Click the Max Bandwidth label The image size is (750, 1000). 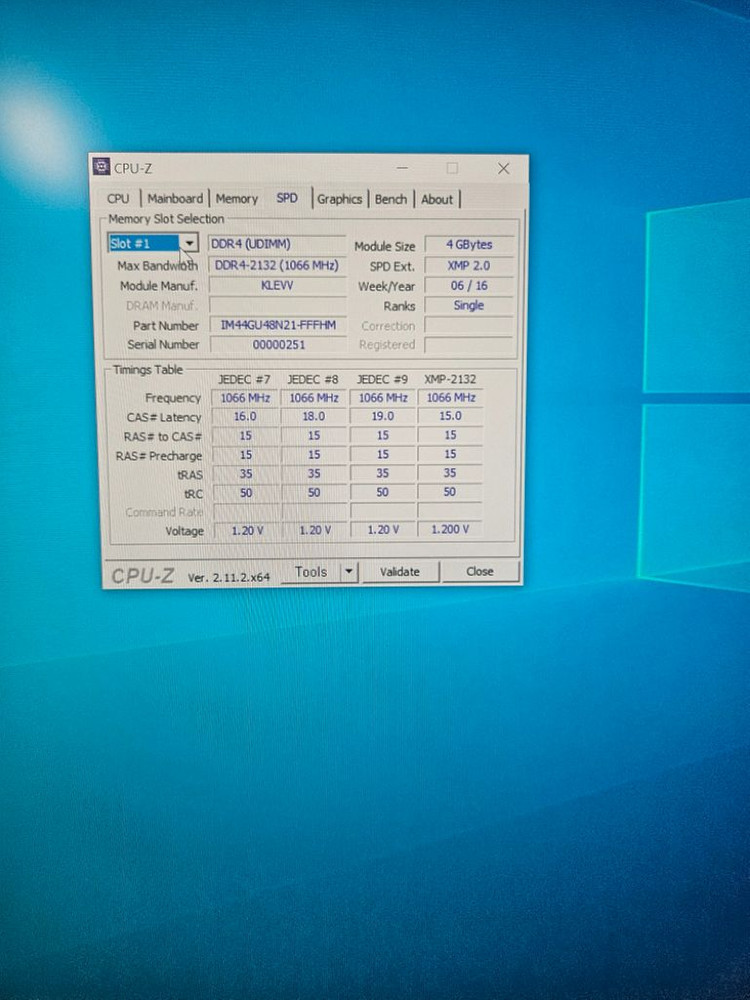pos(158,265)
